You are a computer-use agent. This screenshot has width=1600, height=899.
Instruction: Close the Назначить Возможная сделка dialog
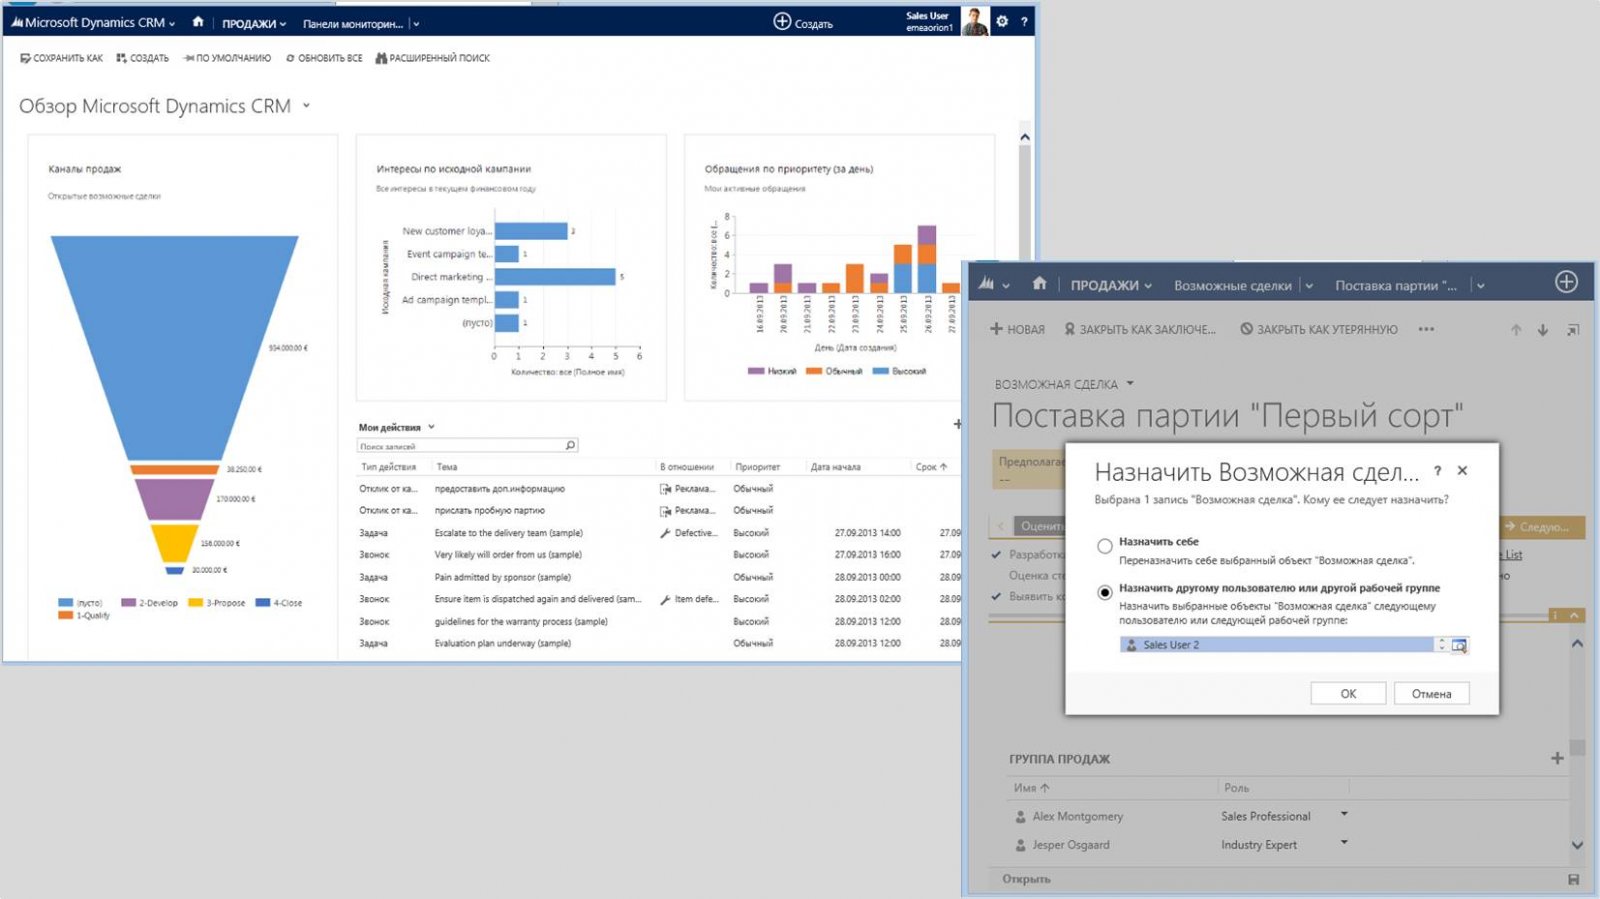[1462, 470]
